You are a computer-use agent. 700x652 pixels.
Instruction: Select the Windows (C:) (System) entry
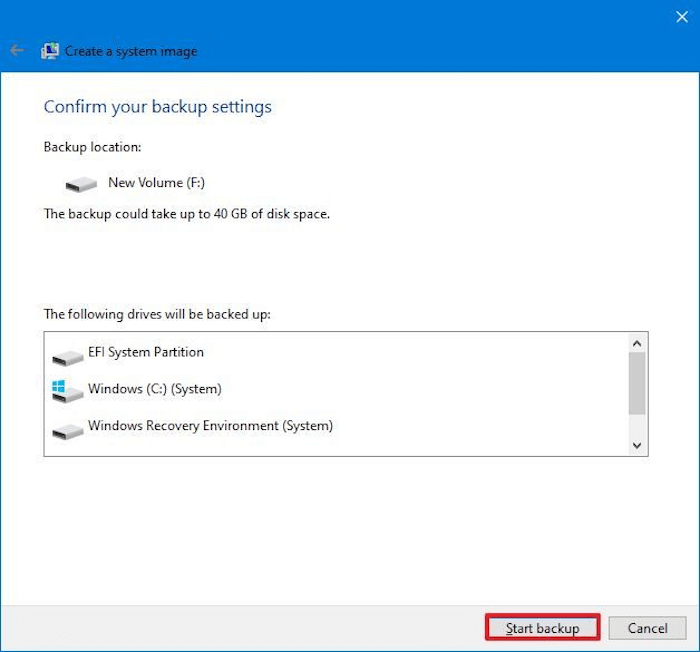click(154, 389)
